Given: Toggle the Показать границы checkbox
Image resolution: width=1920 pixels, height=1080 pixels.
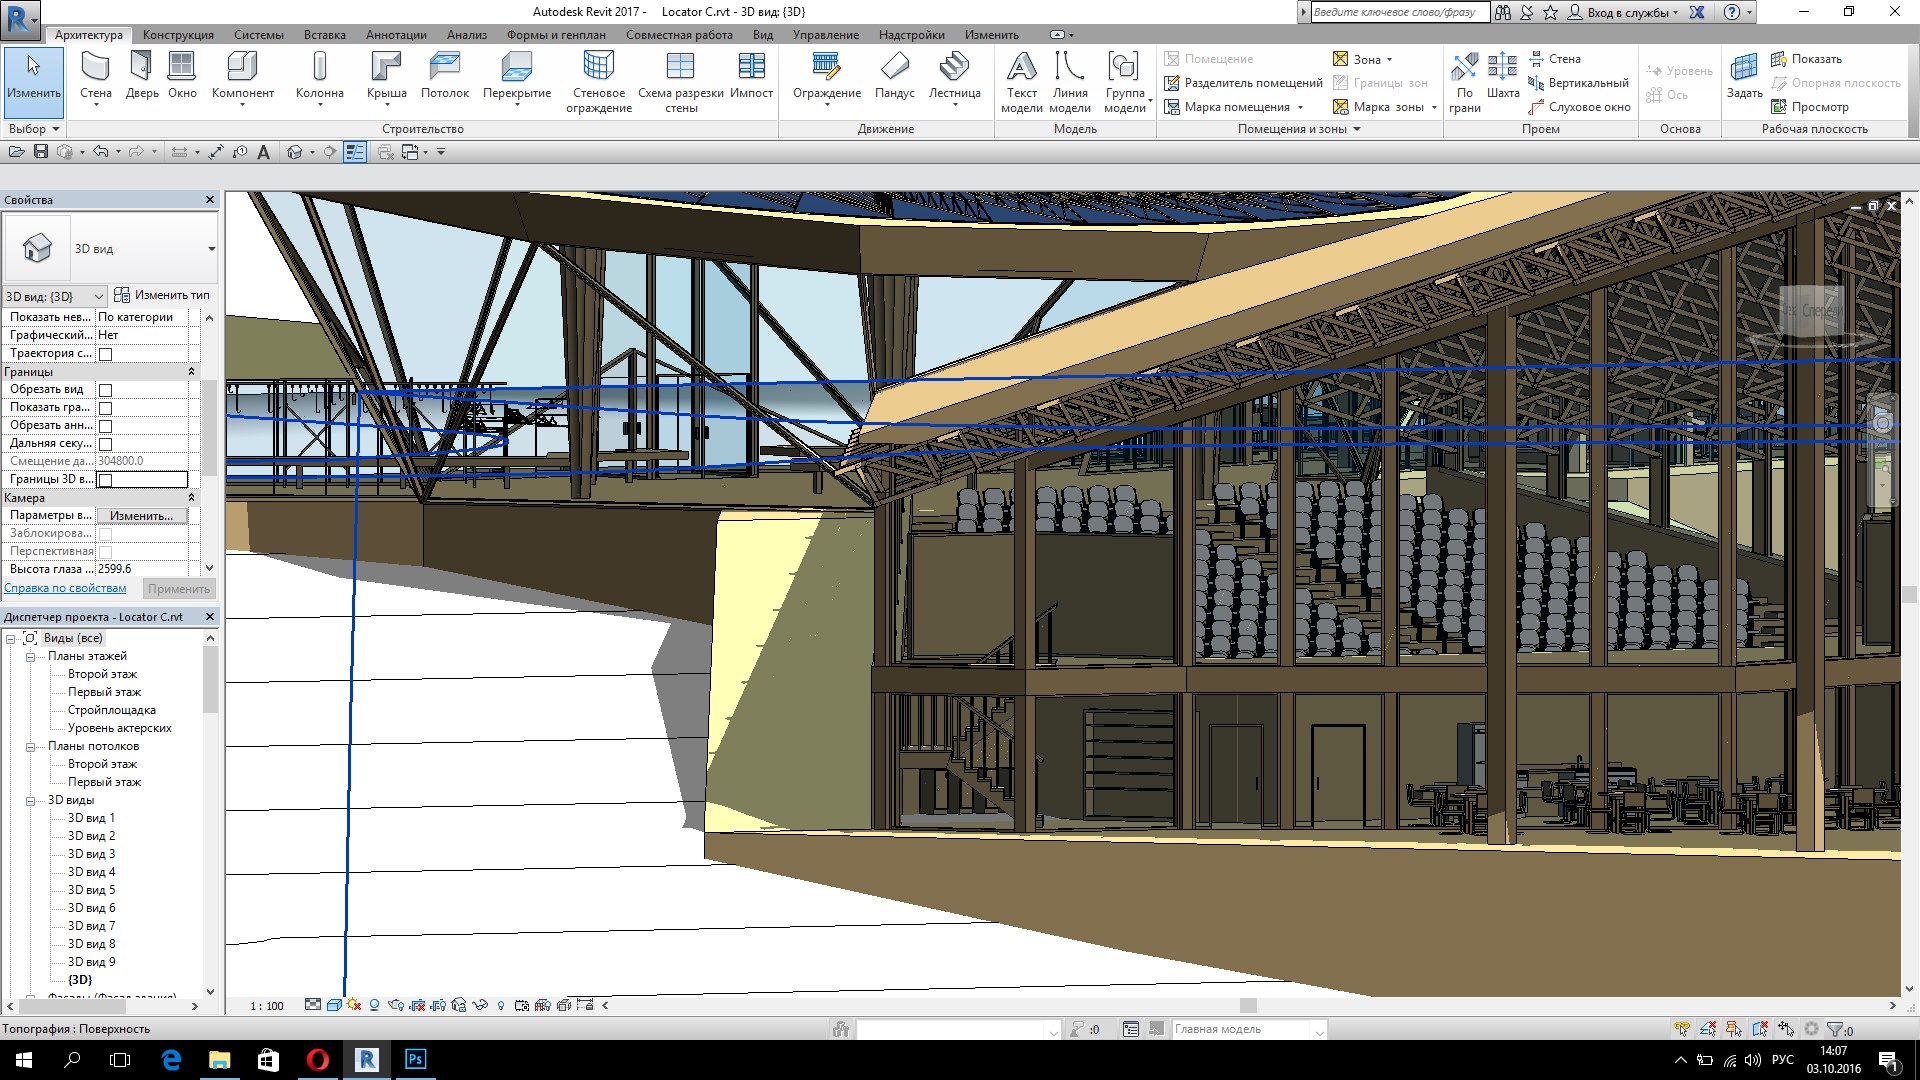Looking at the screenshot, I should pyautogui.click(x=105, y=408).
